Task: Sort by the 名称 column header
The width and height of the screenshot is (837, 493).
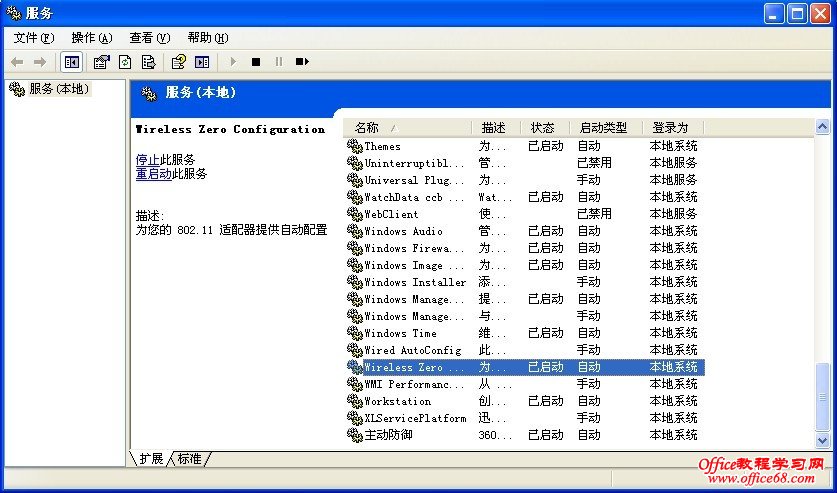Action: (x=407, y=128)
